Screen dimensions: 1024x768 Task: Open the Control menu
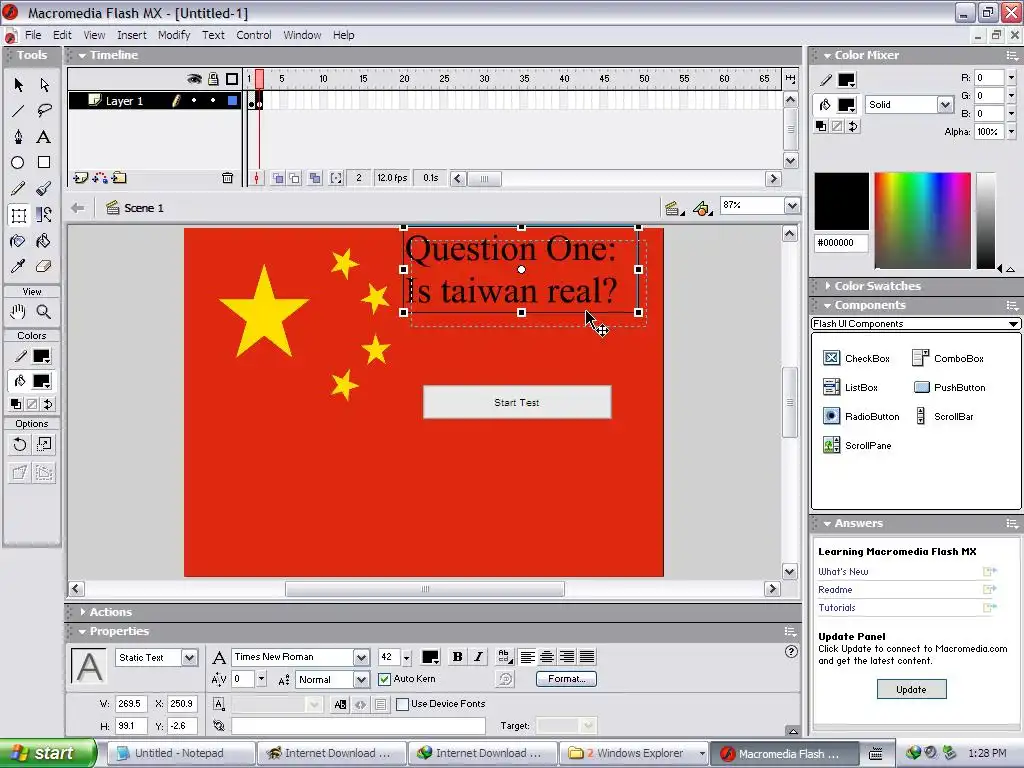[x=253, y=35]
